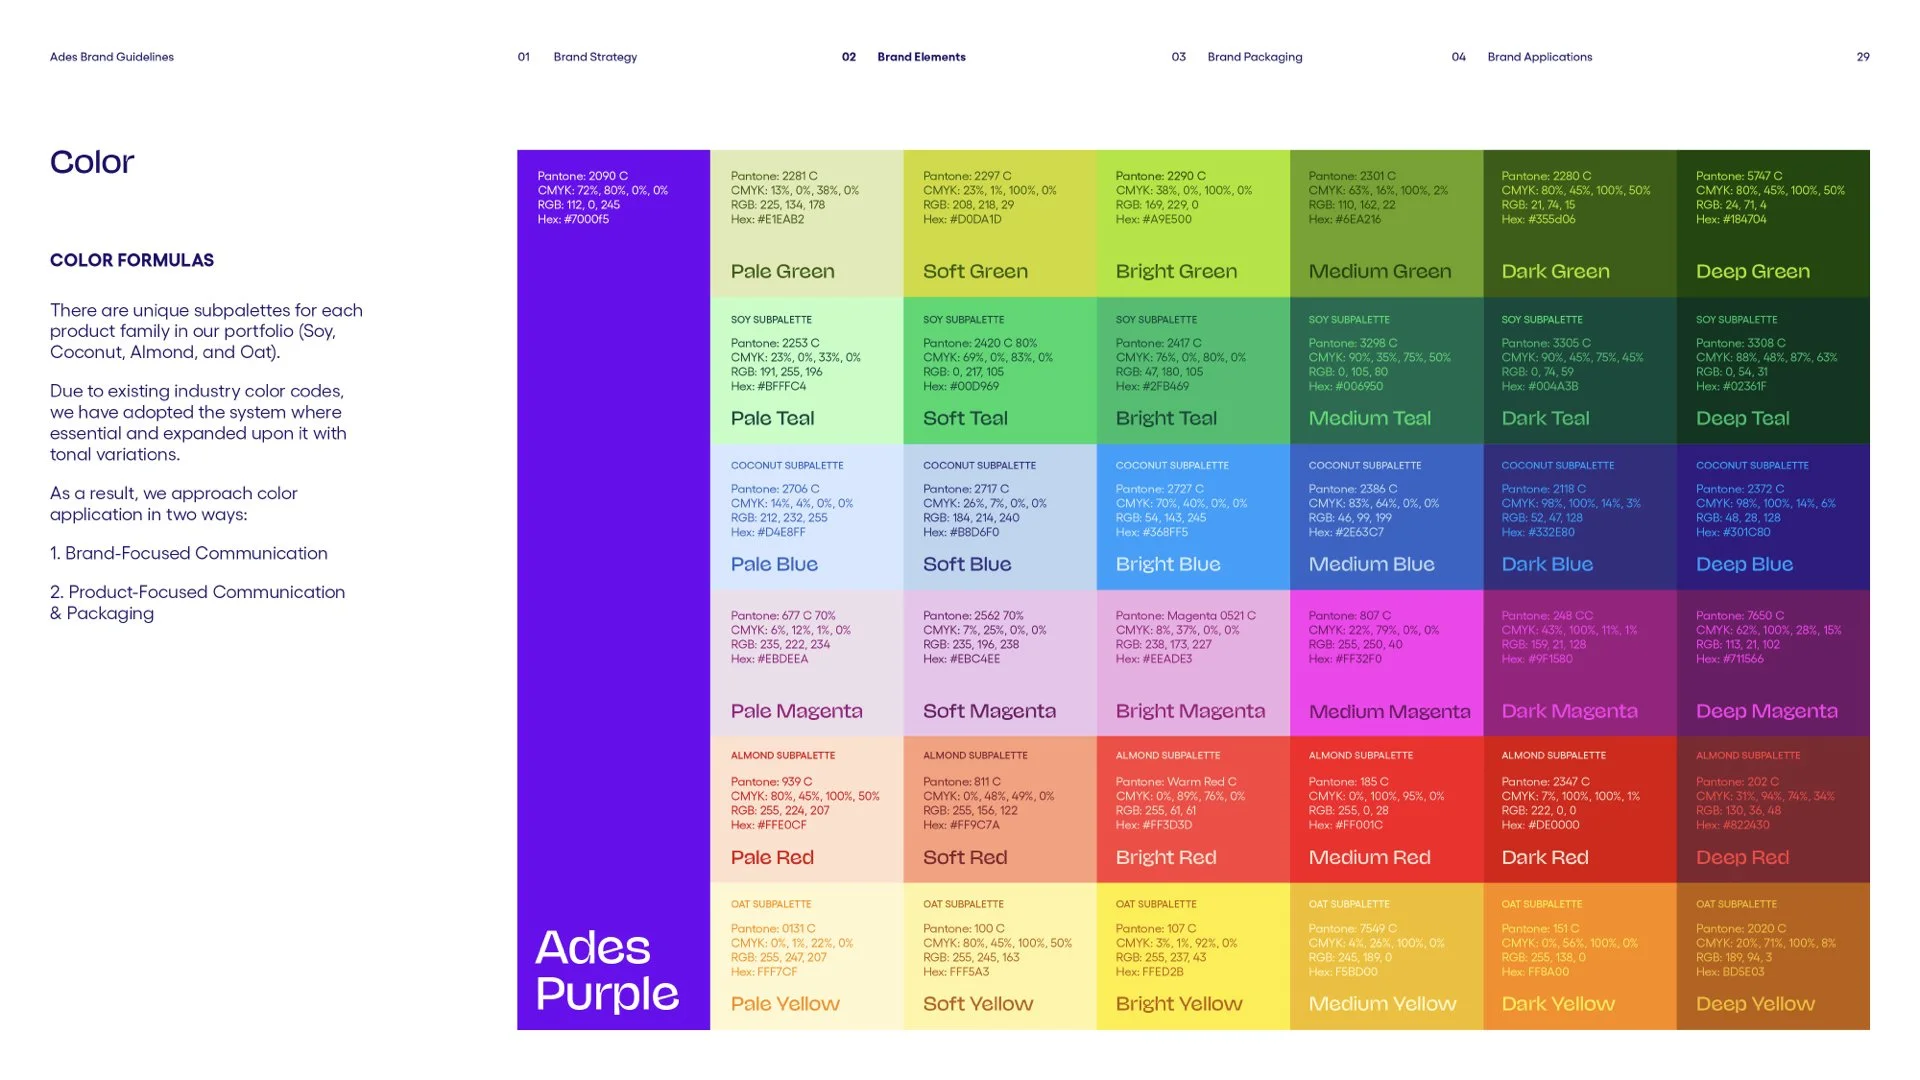
Task: Select the Deep Green swatch
Action: (1773, 223)
